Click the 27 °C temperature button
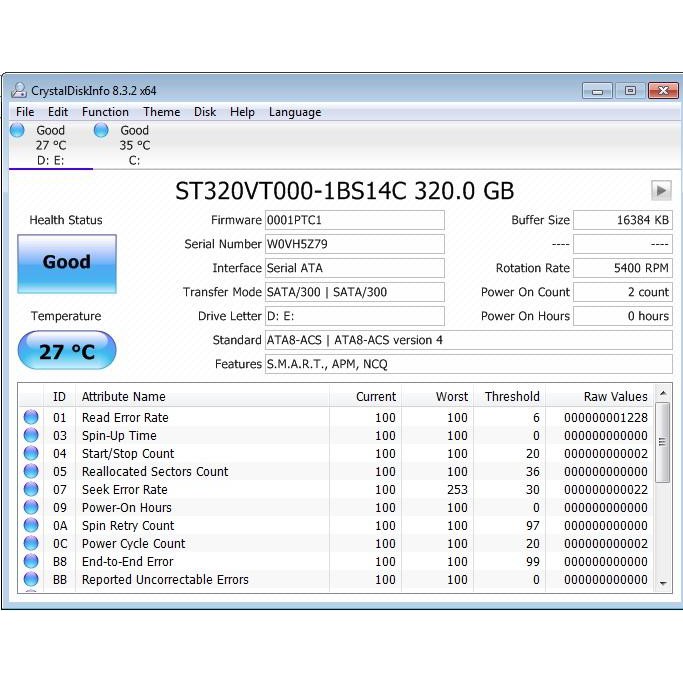The width and height of the screenshot is (683, 683). [x=67, y=352]
